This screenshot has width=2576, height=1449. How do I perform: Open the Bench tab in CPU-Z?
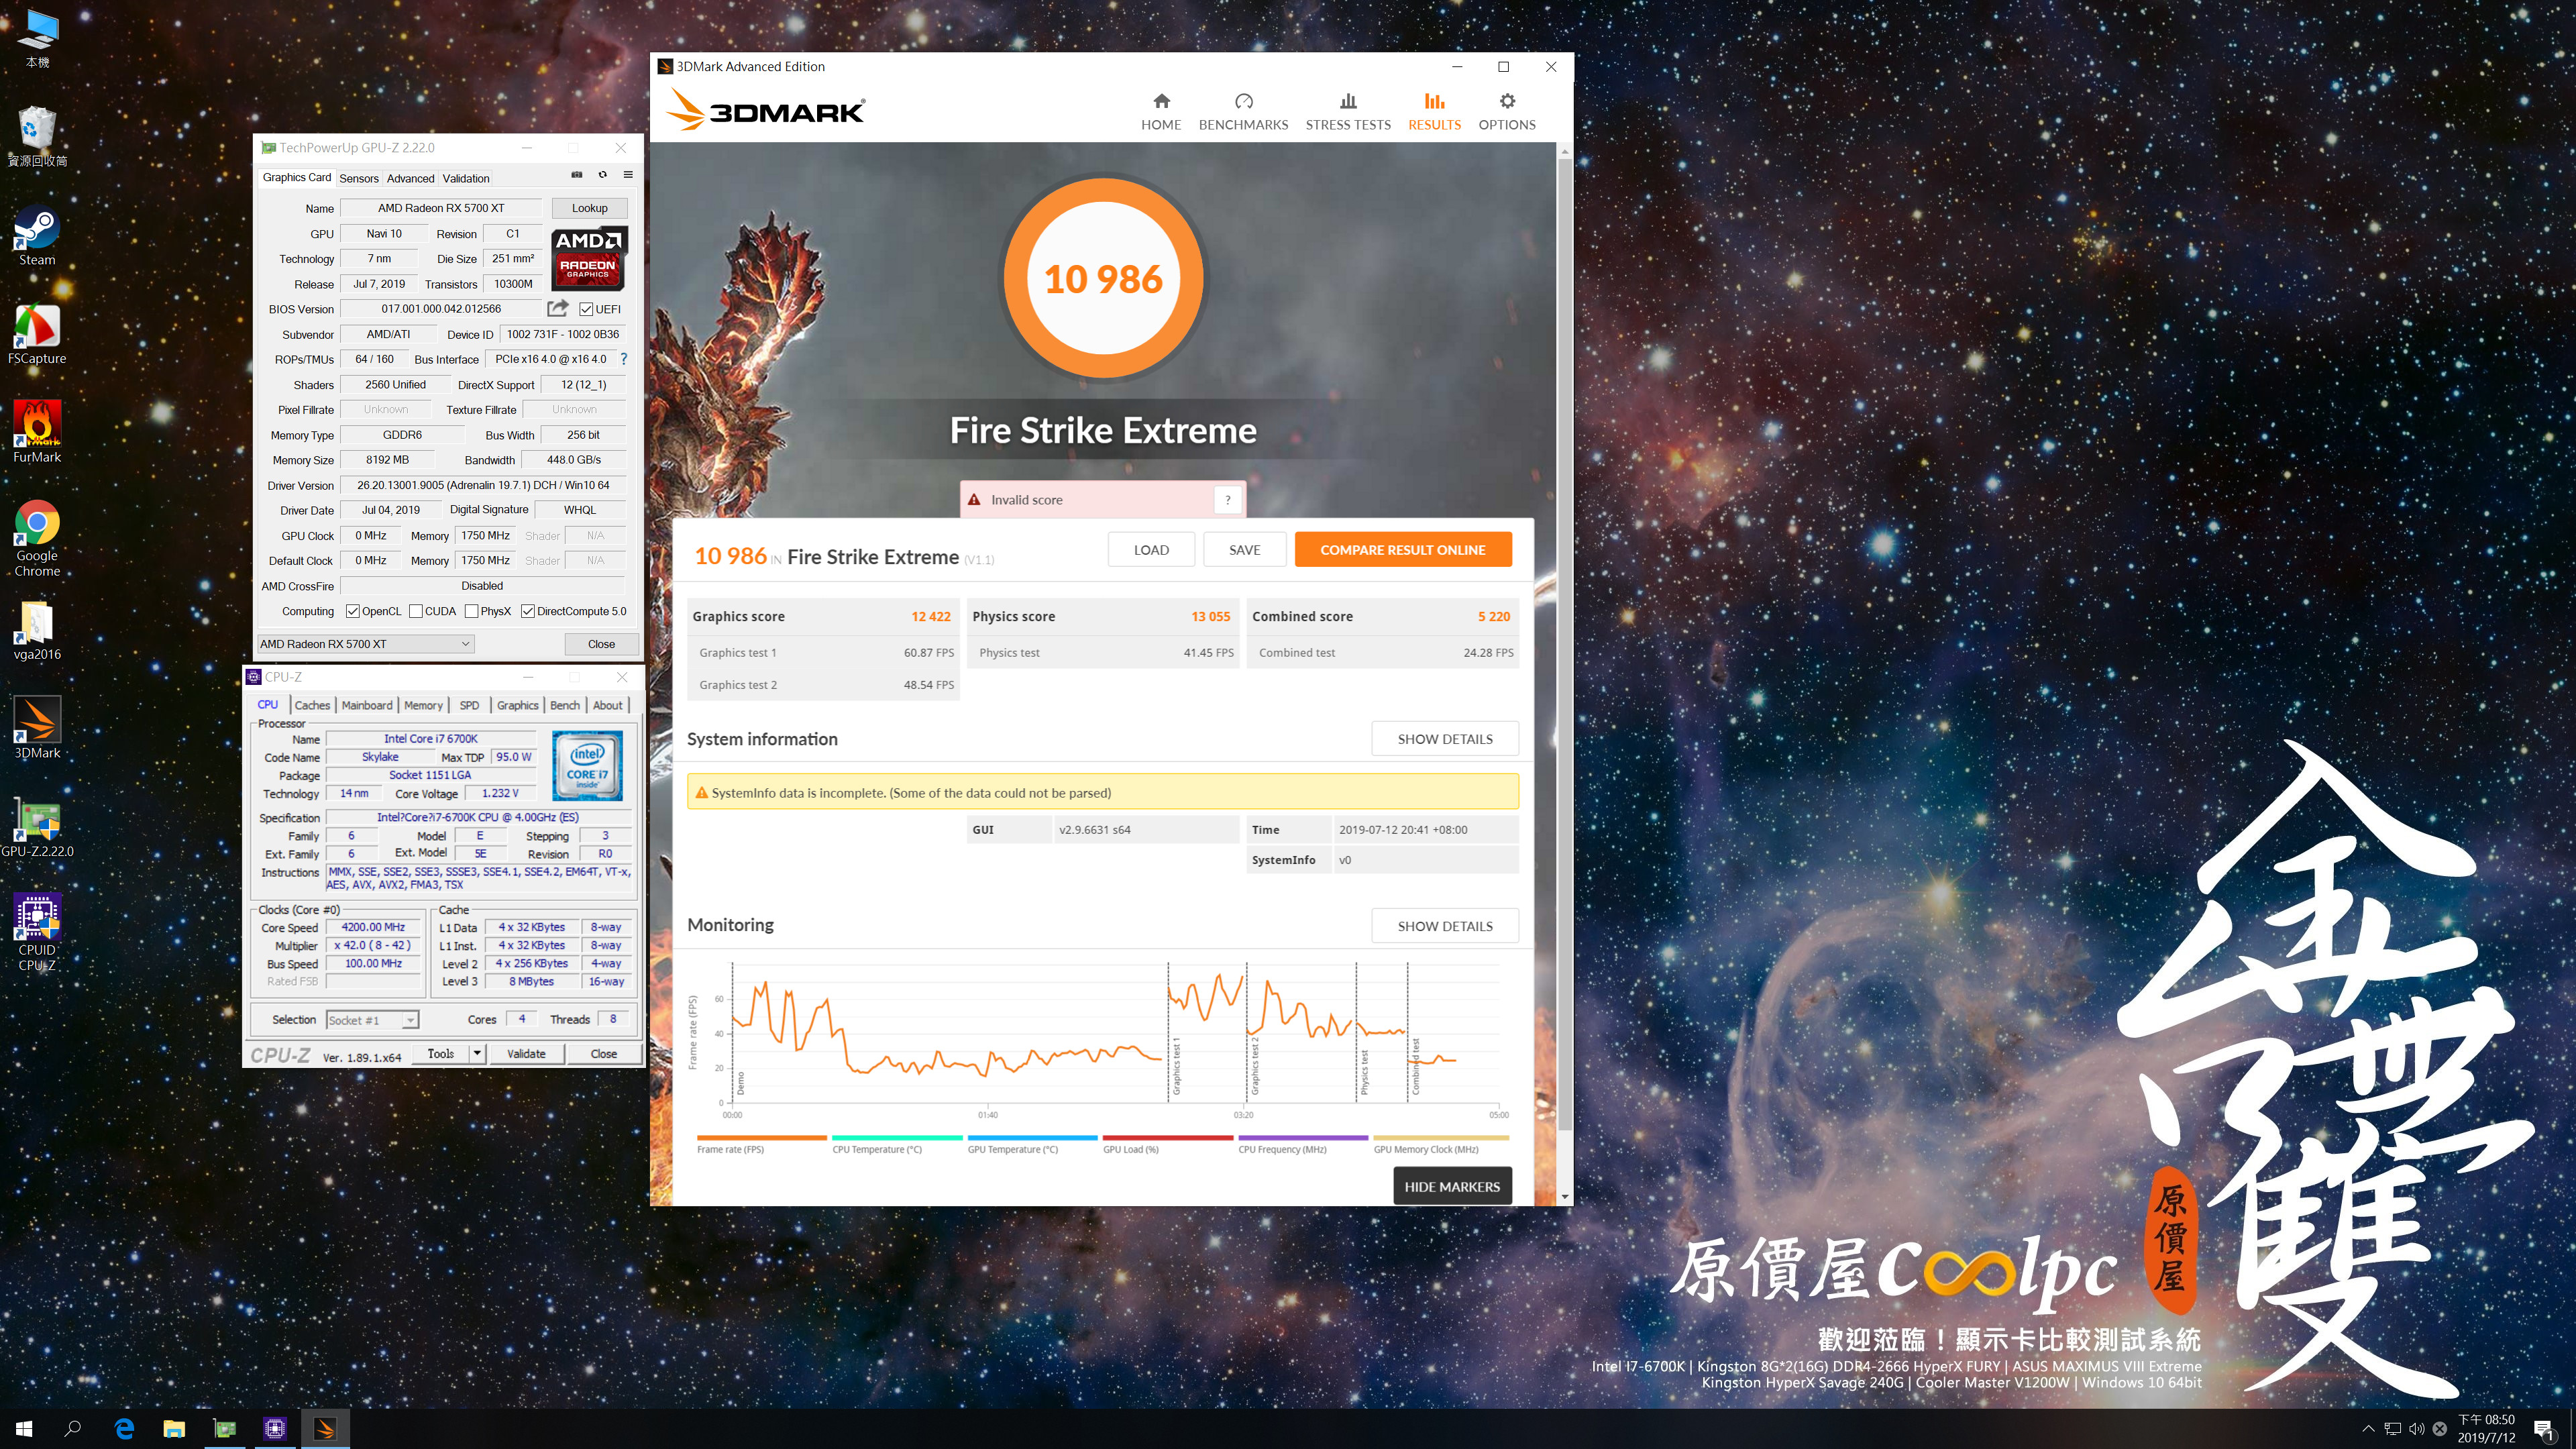click(x=565, y=705)
